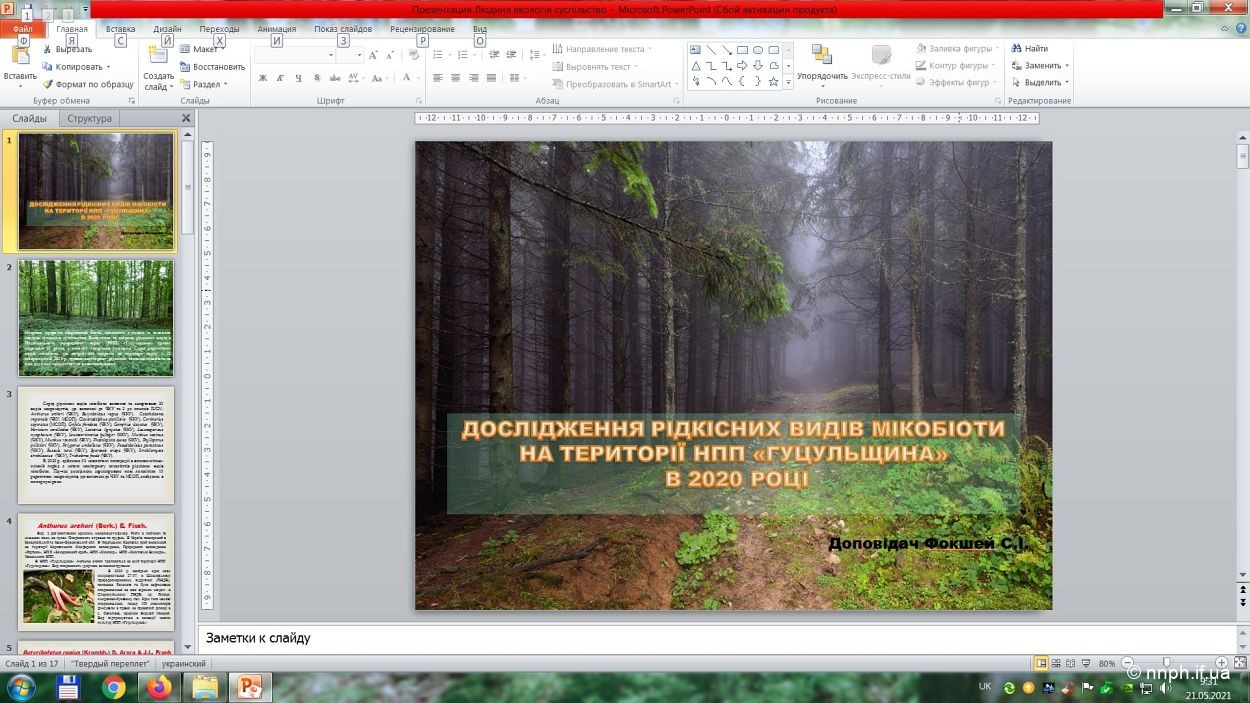Click the New Slide (Создать слайд) icon

158,56
